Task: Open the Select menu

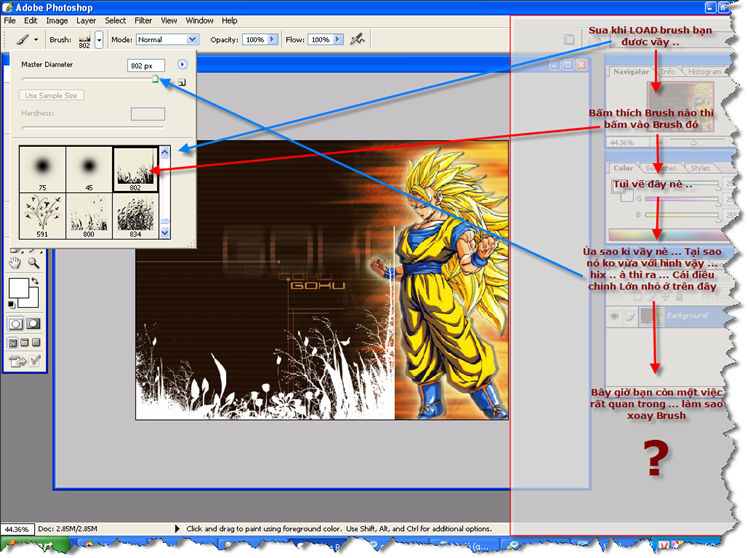Action: 115,20
